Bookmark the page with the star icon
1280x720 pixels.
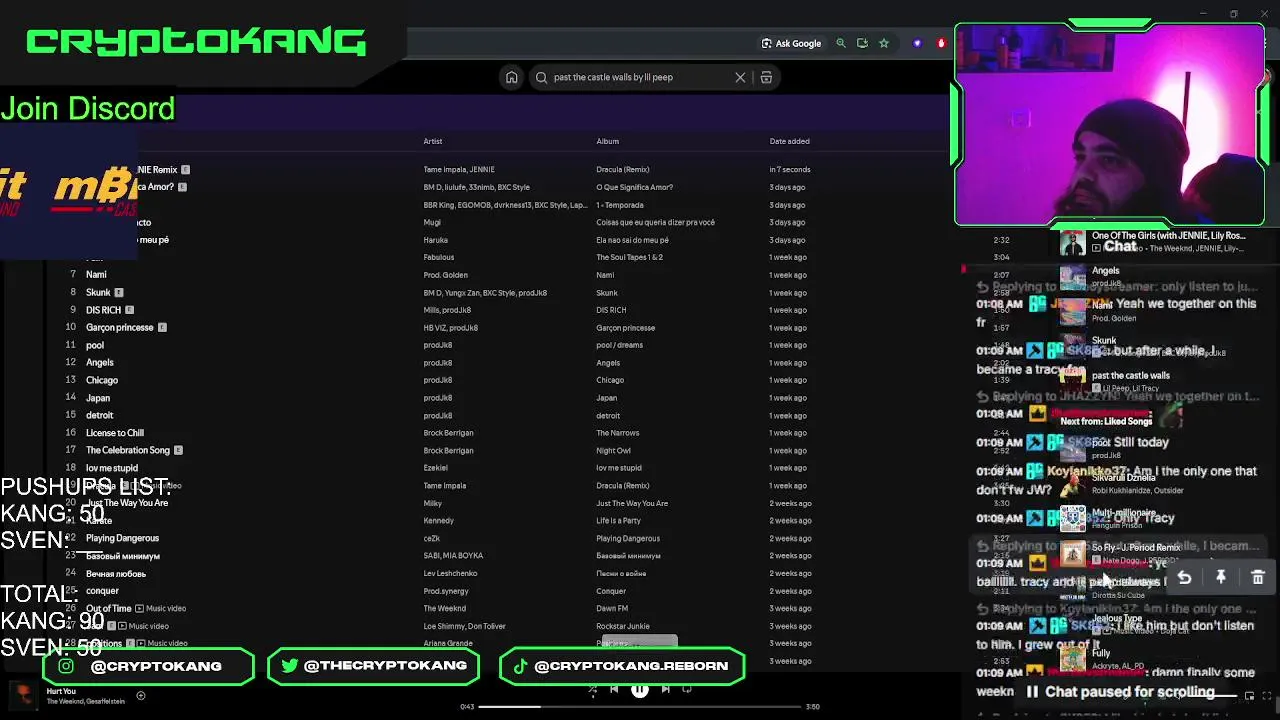pyautogui.click(x=884, y=43)
